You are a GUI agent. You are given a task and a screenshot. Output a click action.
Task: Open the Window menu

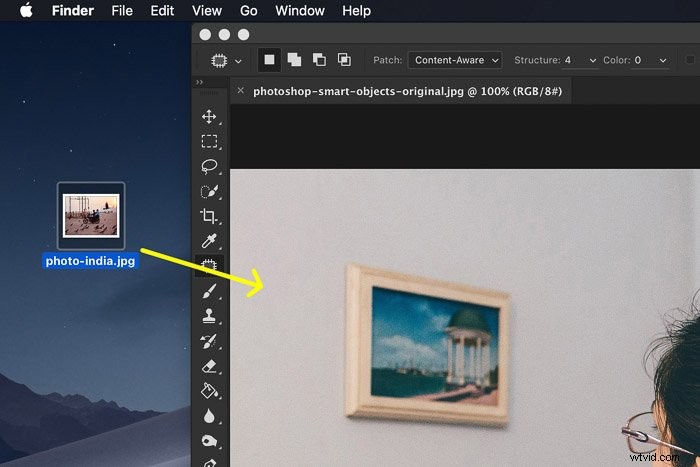click(x=300, y=11)
